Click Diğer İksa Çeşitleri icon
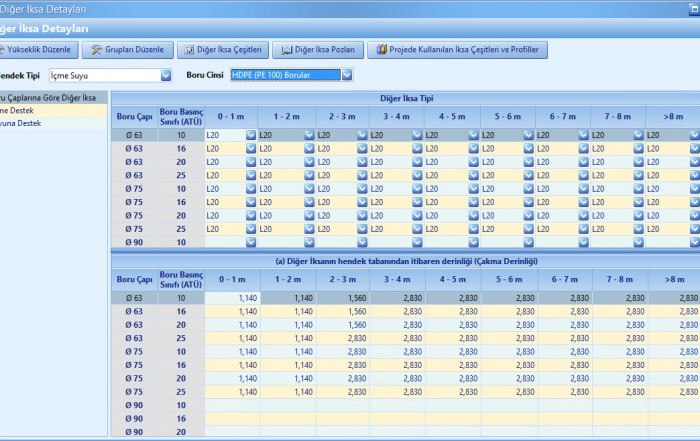Image resolution: width=700 pixels, height=441 pixels. (x=190, y=49)
